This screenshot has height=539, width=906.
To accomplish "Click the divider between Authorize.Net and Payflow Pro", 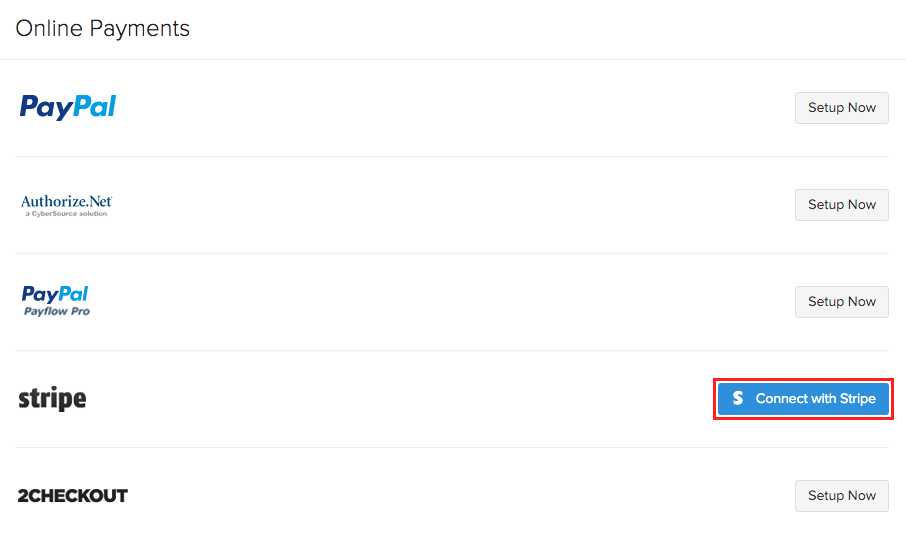I will click(451, 253).
